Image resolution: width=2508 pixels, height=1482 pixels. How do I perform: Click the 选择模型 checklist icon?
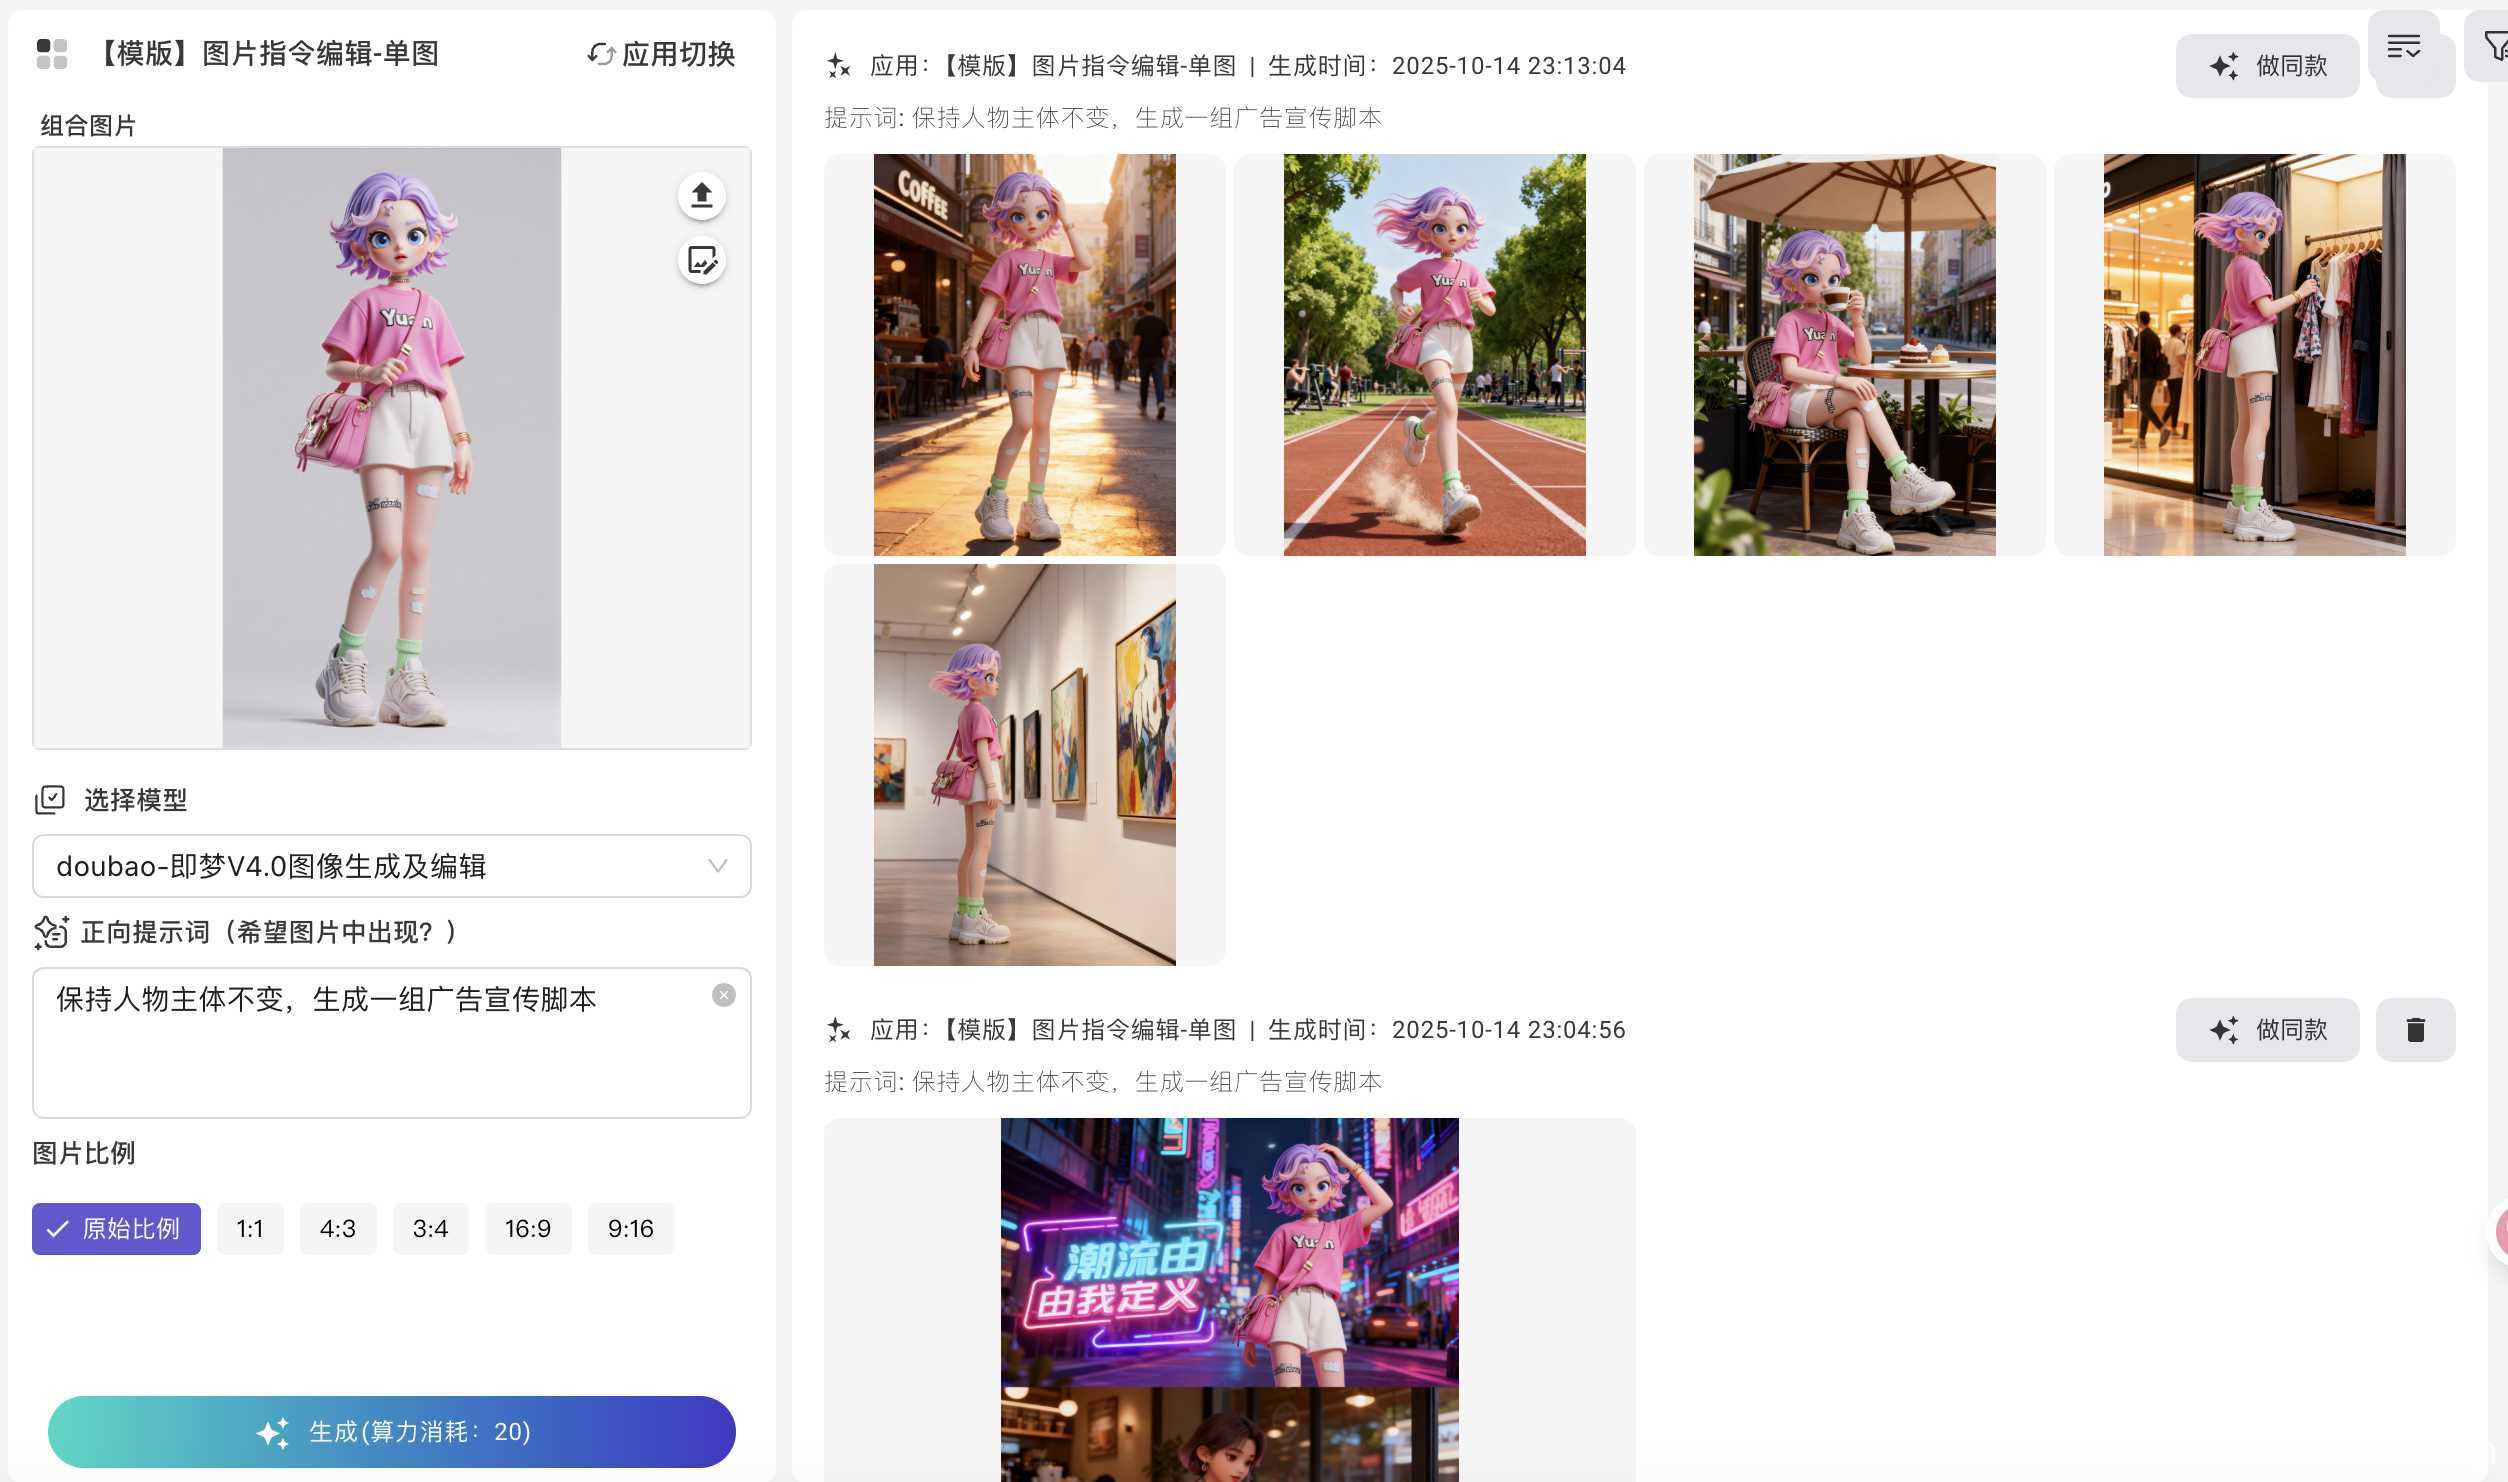tap(49, 799)
